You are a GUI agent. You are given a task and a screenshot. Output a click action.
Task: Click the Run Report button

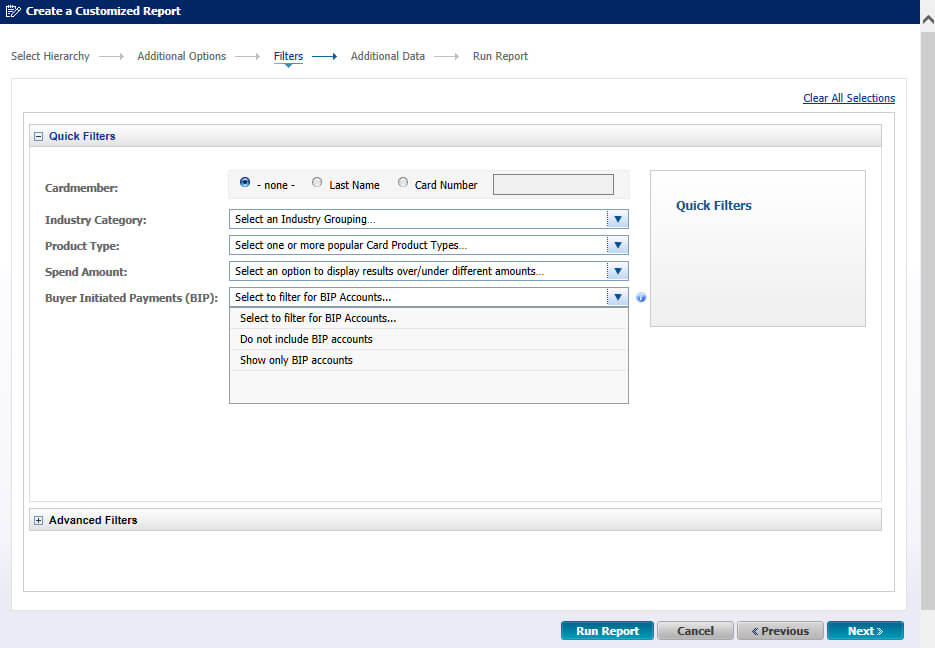607,630
